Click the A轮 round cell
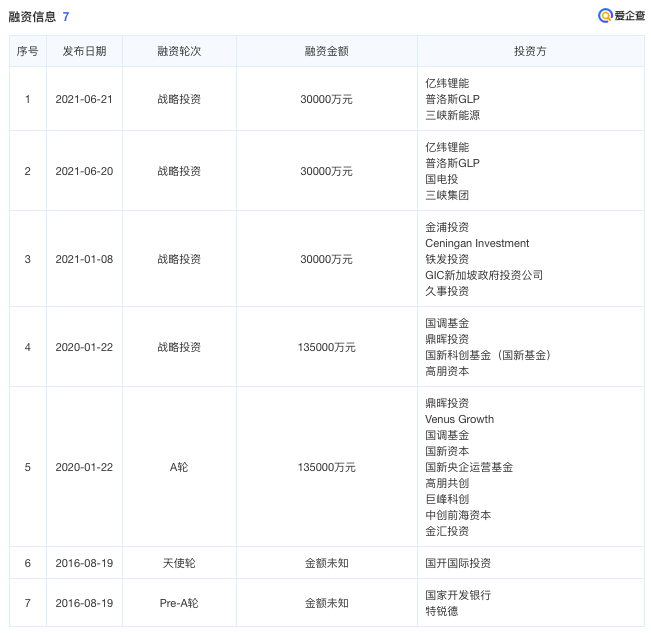The width and height of the screenshot is (651, 633). (179, 467)
